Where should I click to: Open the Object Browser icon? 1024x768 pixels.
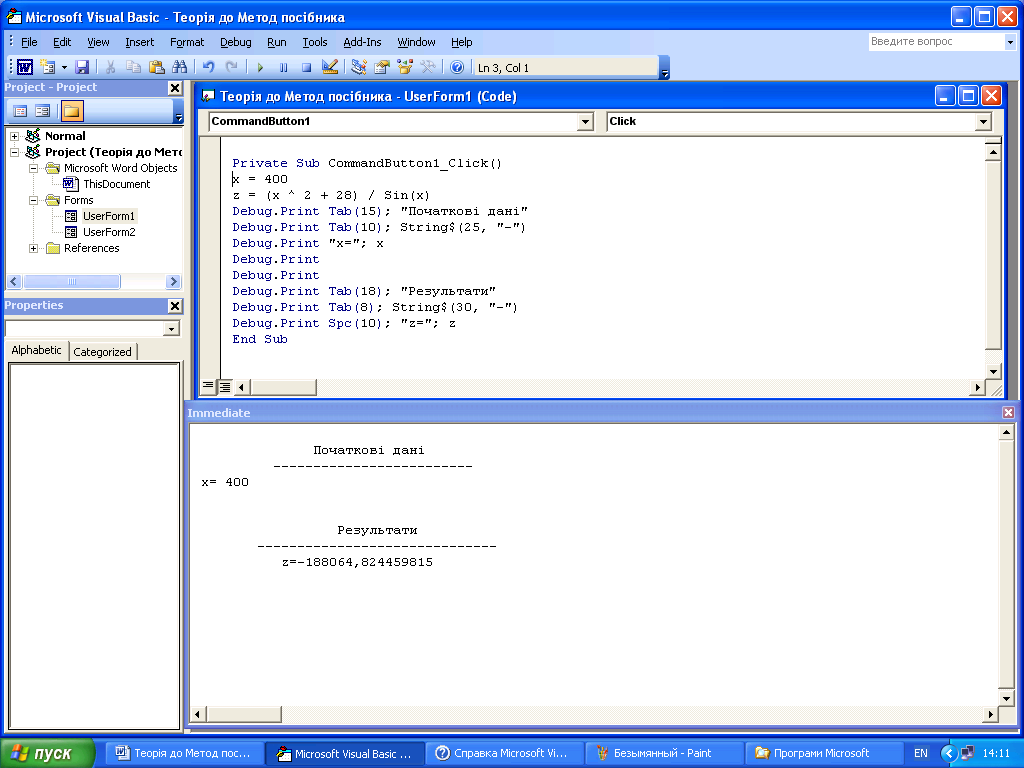(x=405, y=67)
